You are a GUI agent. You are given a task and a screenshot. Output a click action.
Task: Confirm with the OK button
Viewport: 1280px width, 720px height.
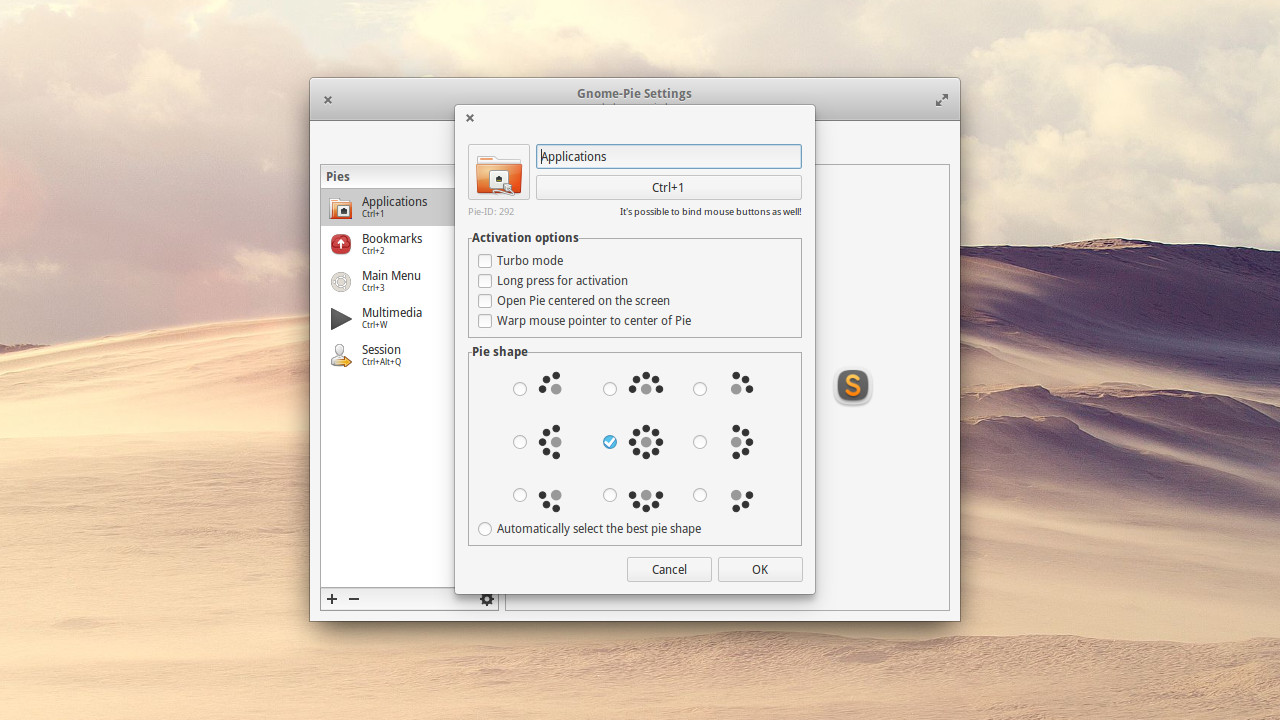click(x=760, y=569)
